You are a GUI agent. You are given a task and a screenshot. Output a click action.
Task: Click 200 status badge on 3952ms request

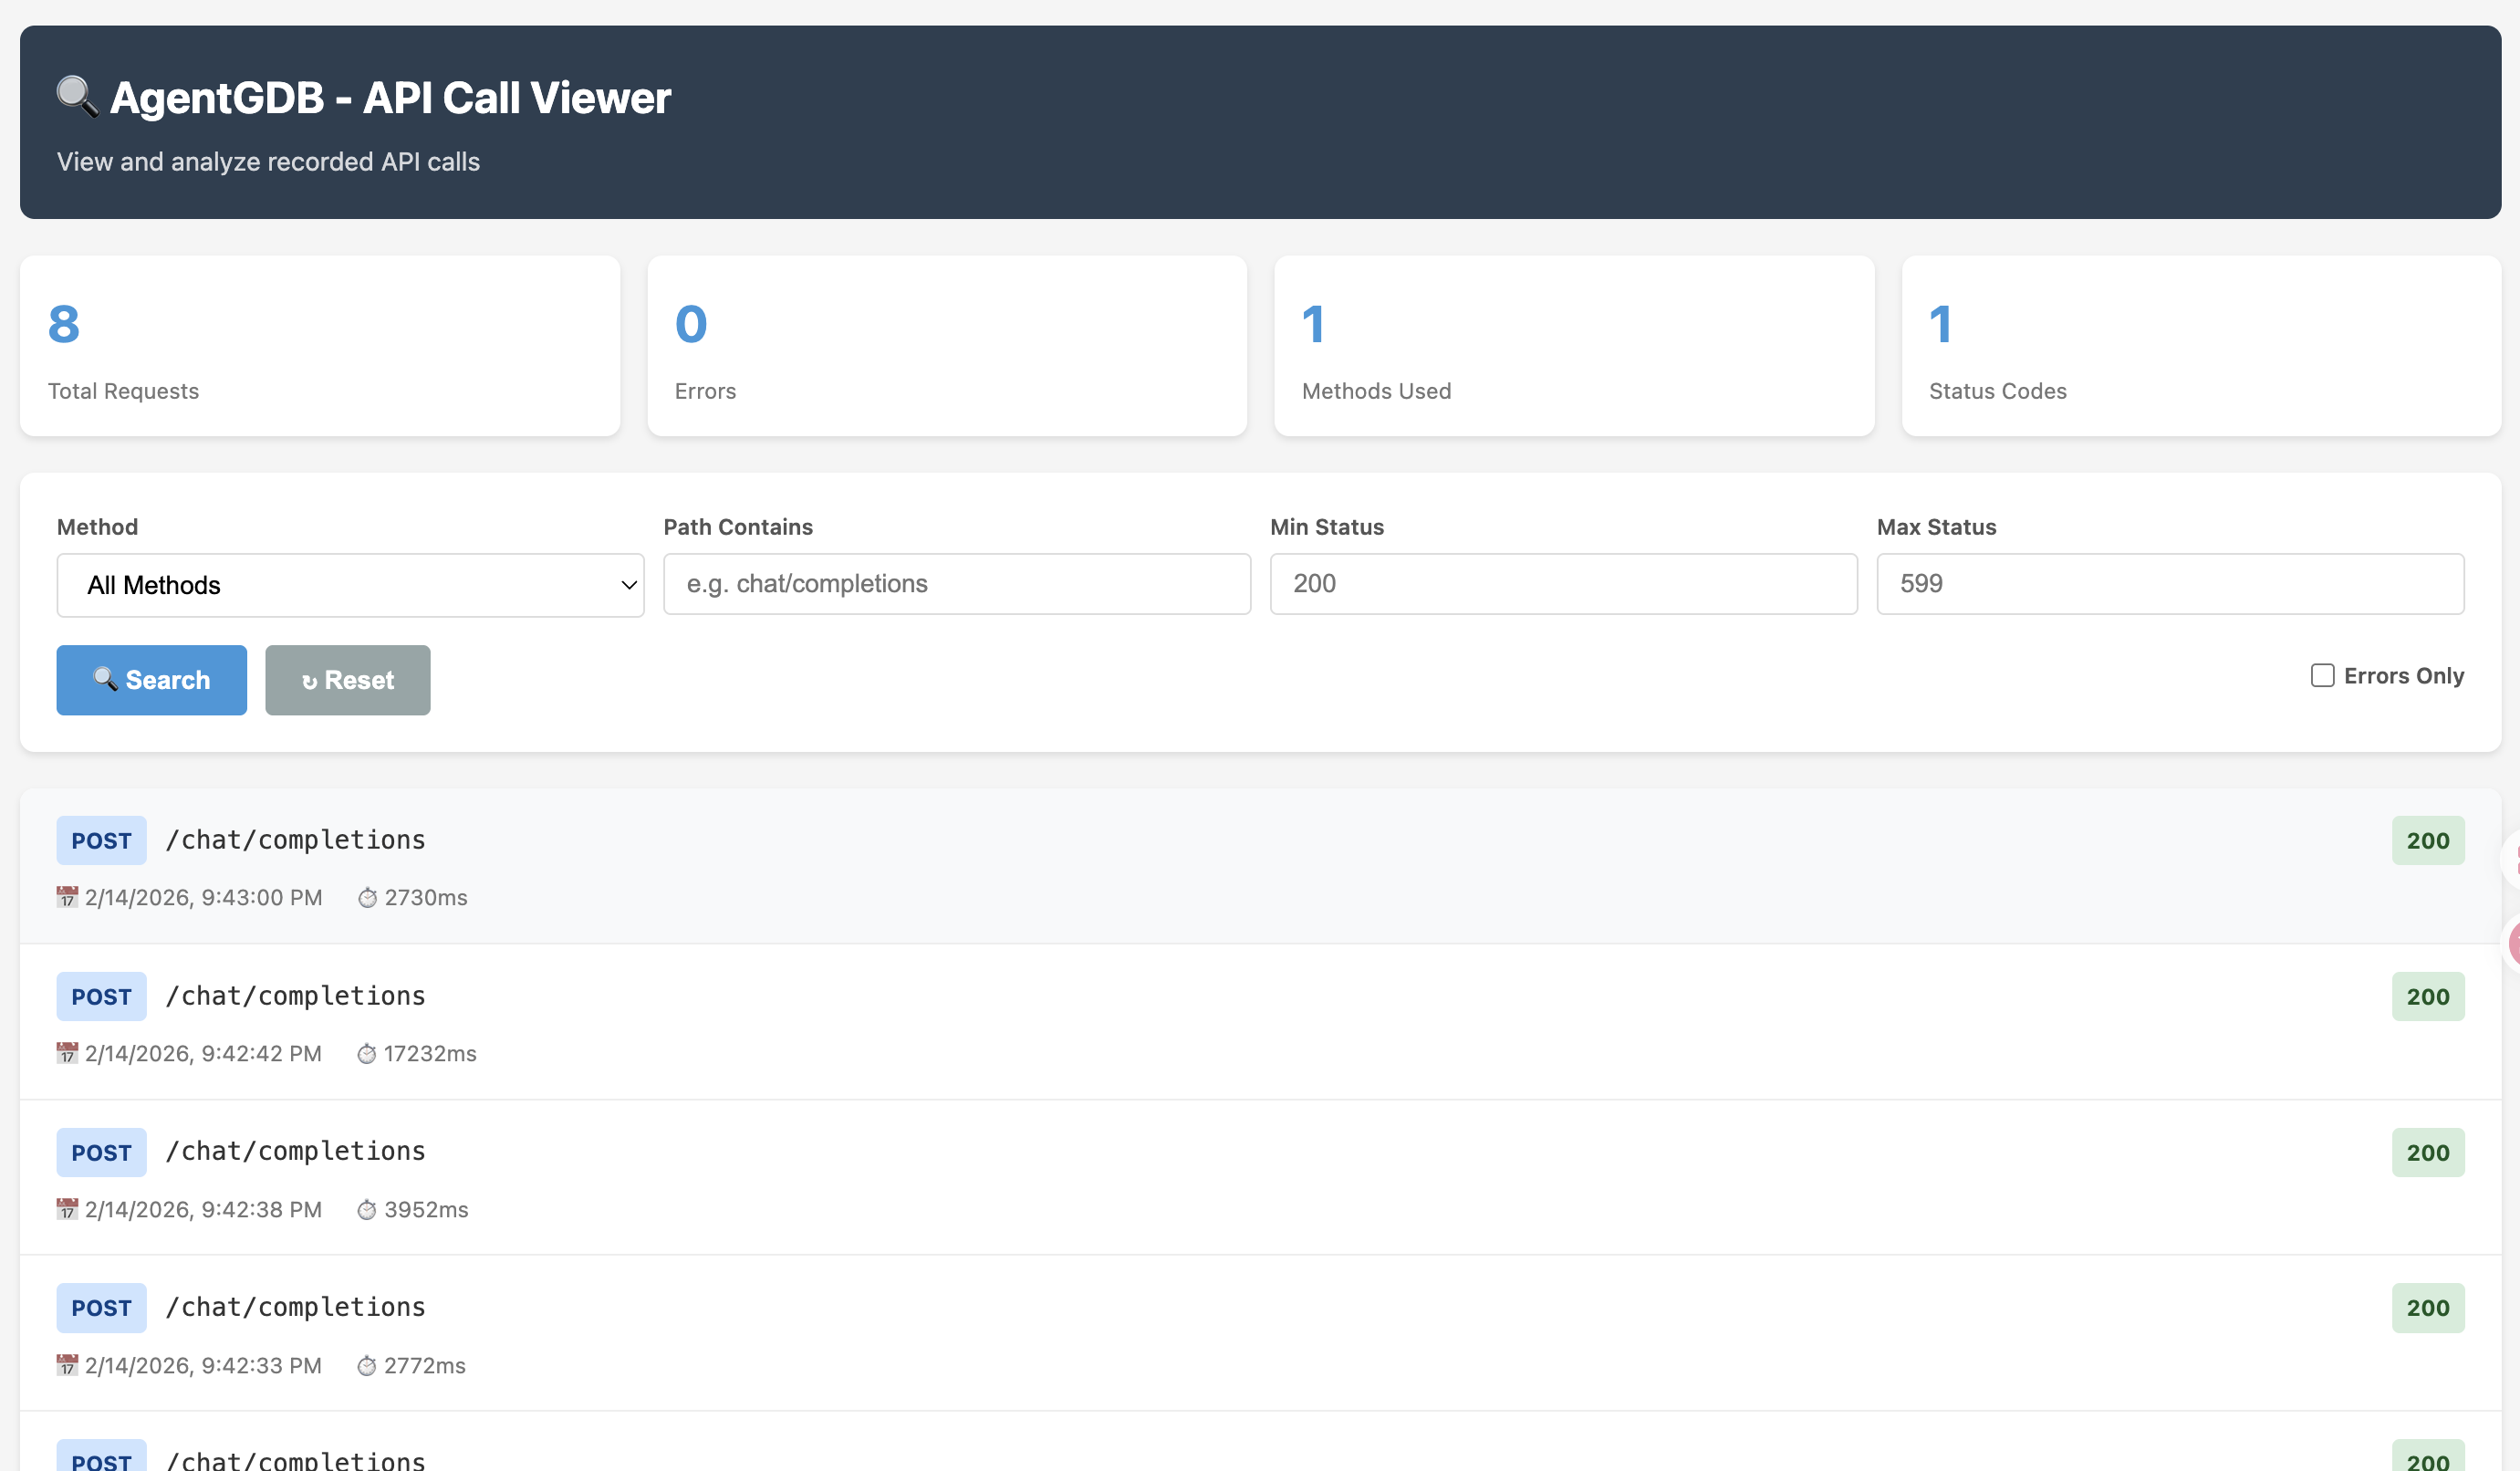[2427, 1153]
